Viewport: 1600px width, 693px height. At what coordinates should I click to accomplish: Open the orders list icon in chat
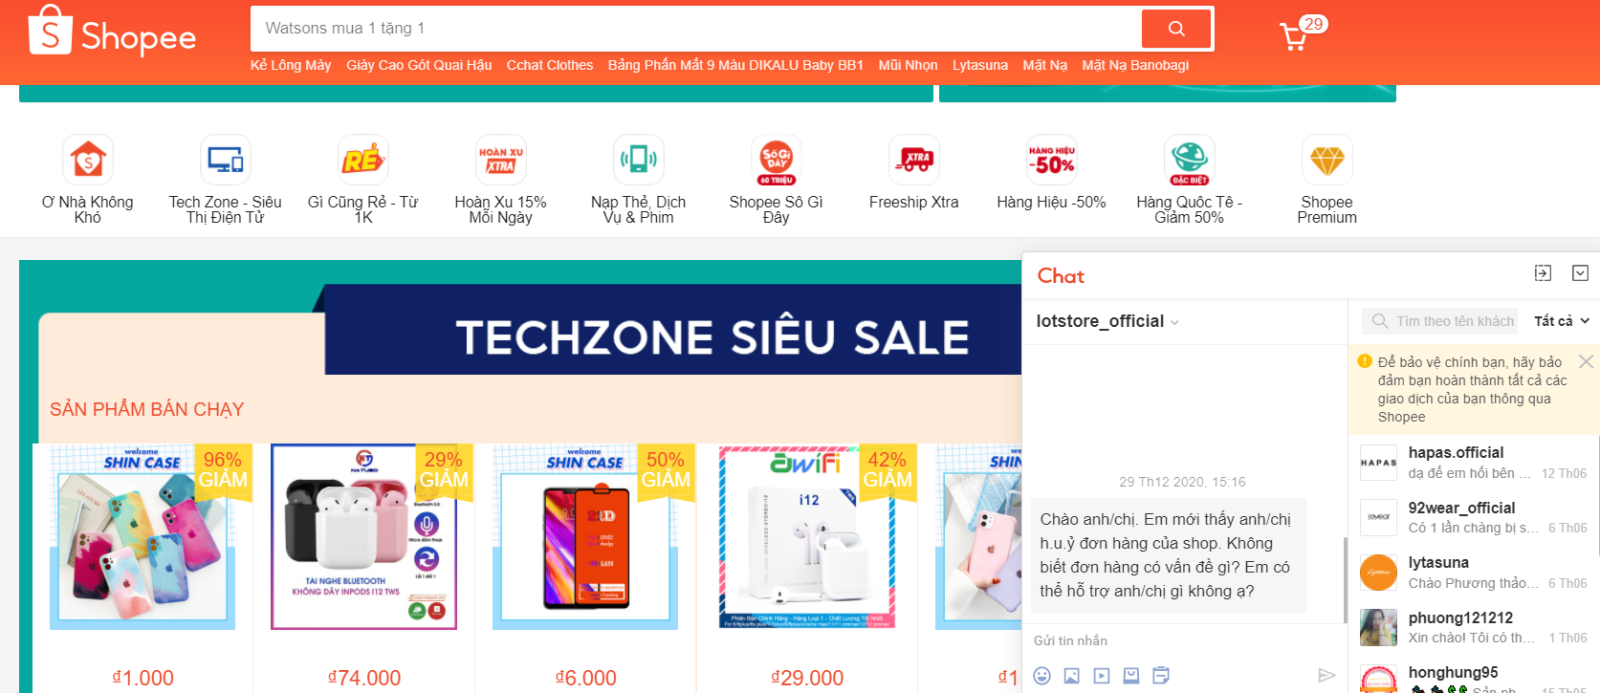point(1161,676)
